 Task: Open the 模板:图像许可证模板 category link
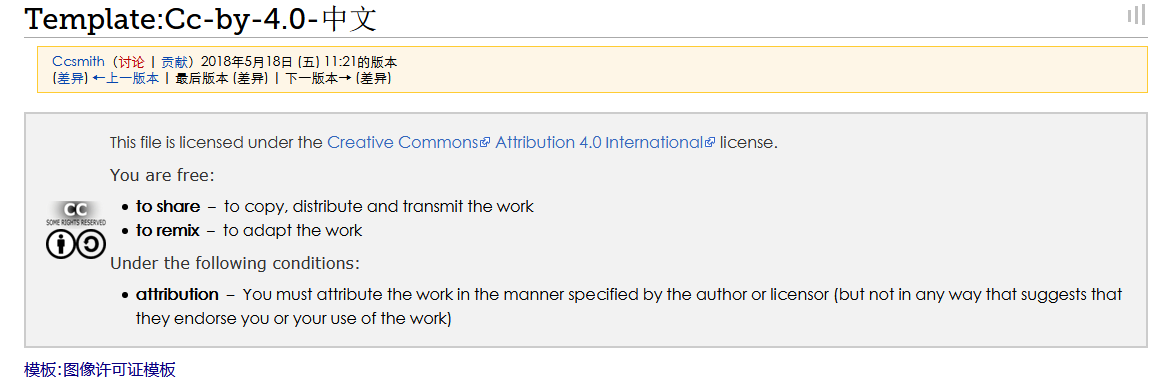100,369
